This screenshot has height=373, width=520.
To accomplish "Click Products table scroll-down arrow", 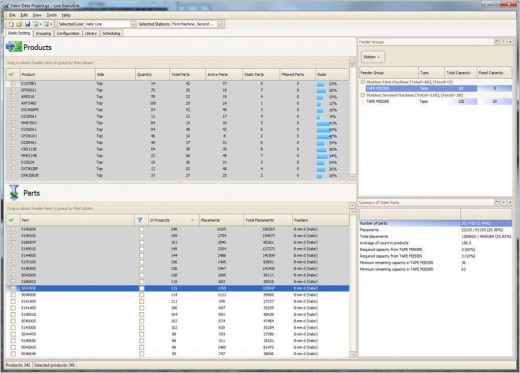I will (352, 177).
